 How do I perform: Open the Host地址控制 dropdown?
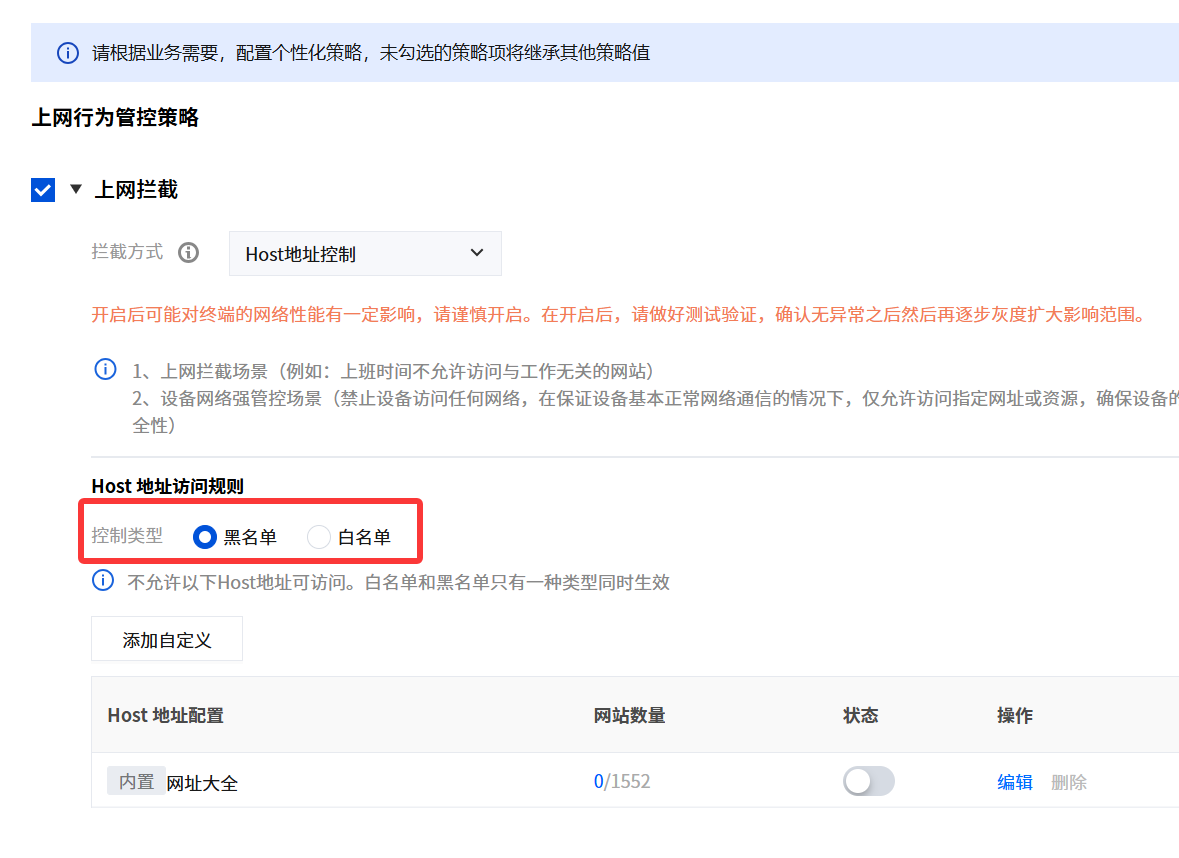(x=365, y=253)
